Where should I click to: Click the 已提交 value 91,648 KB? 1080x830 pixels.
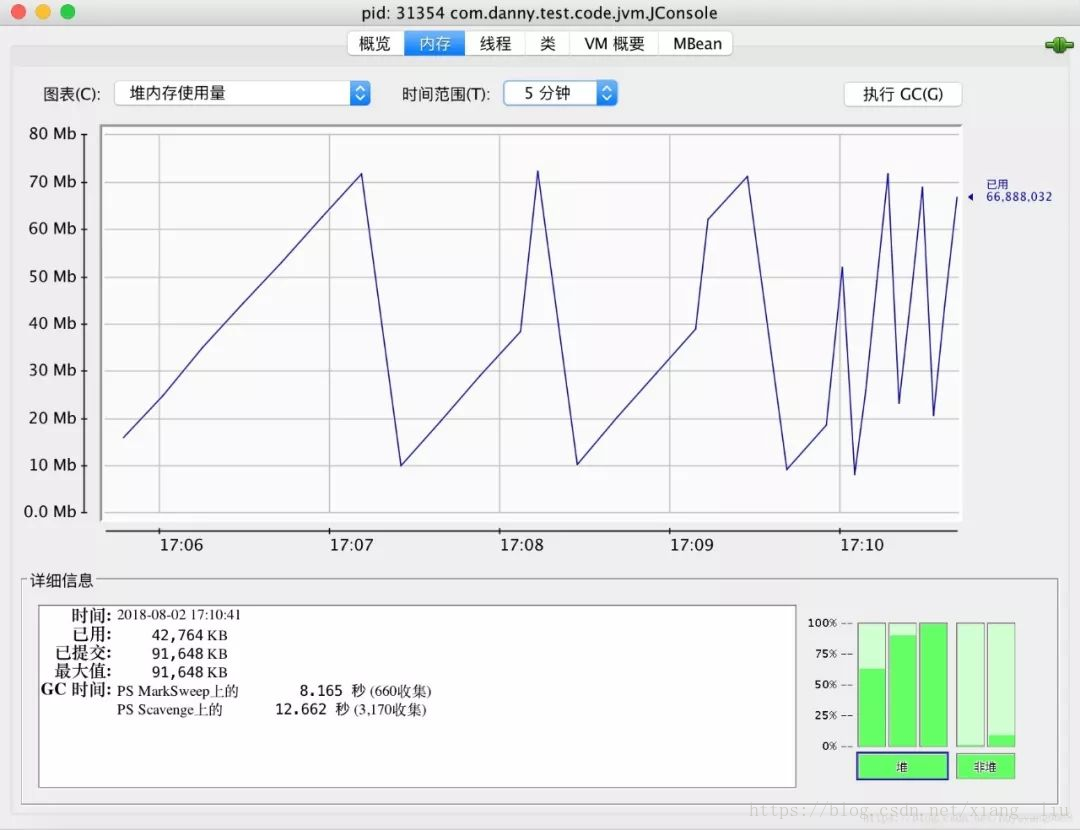[189, 654]
